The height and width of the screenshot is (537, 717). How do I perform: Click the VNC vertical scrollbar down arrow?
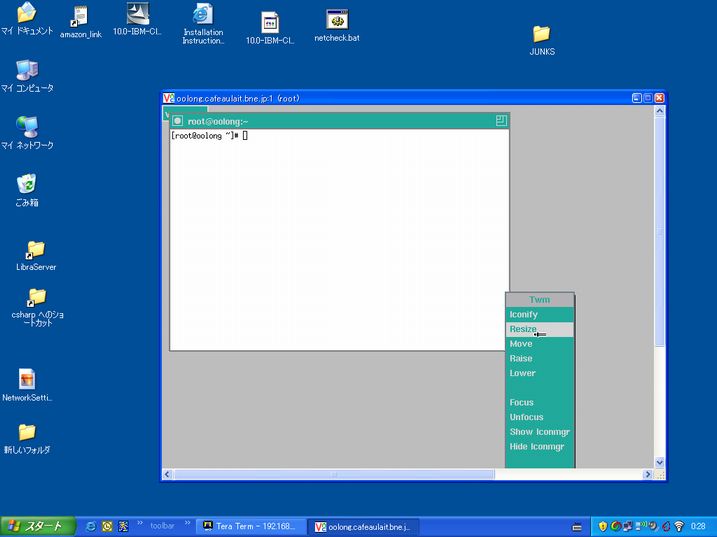660,462
